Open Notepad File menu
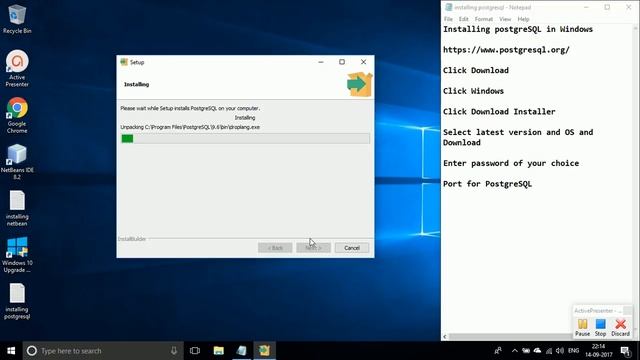640x360 pixels. click(448, 19)
